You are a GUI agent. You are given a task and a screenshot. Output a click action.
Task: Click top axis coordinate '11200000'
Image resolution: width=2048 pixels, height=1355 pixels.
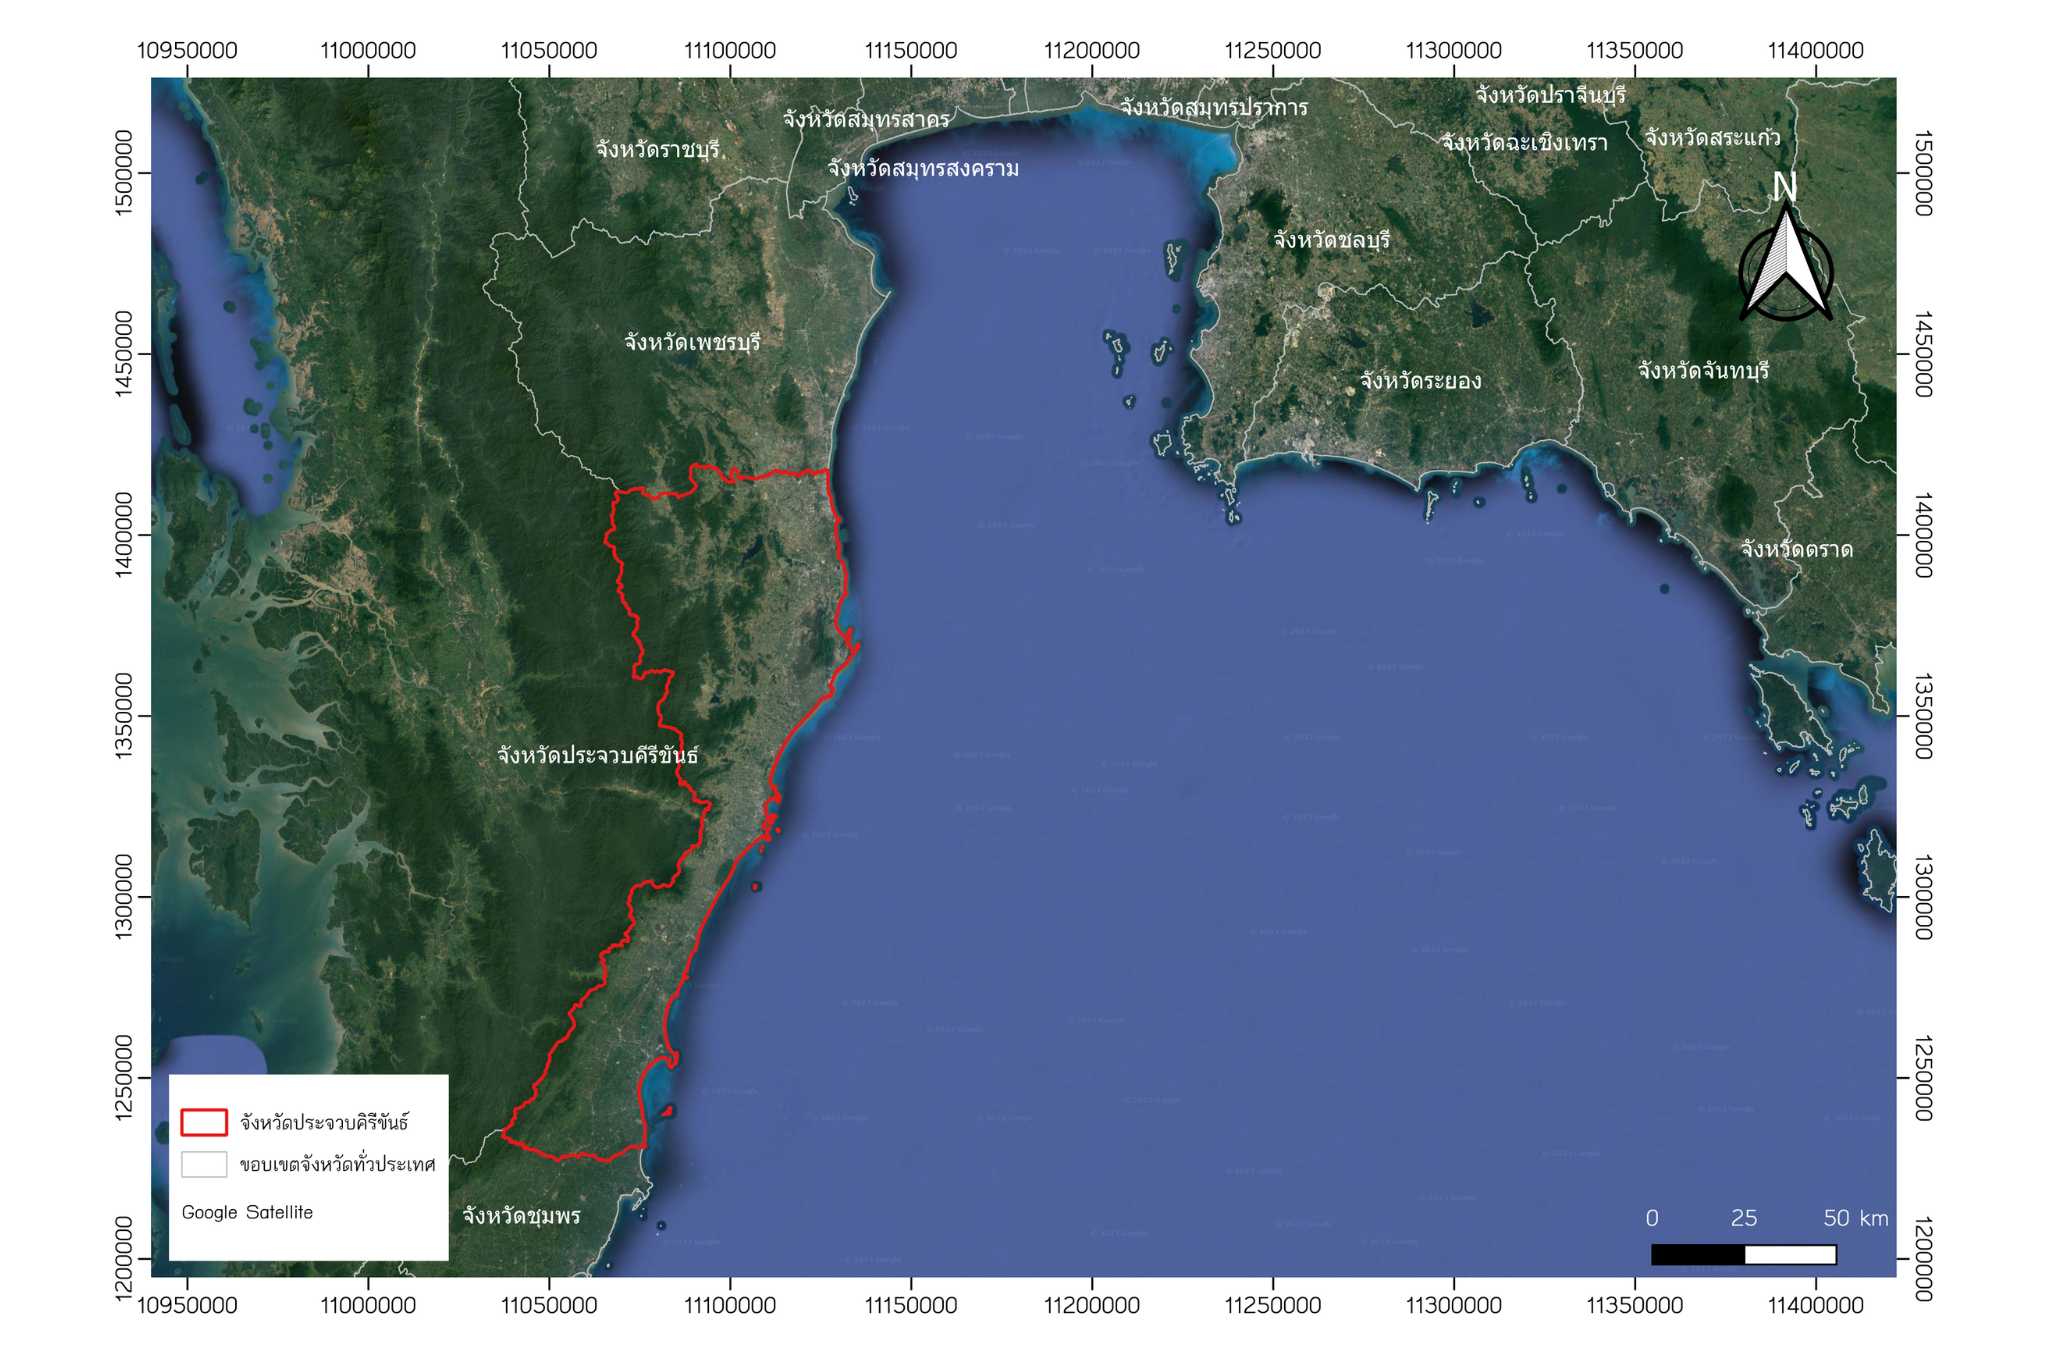[x=1092, y=51]
